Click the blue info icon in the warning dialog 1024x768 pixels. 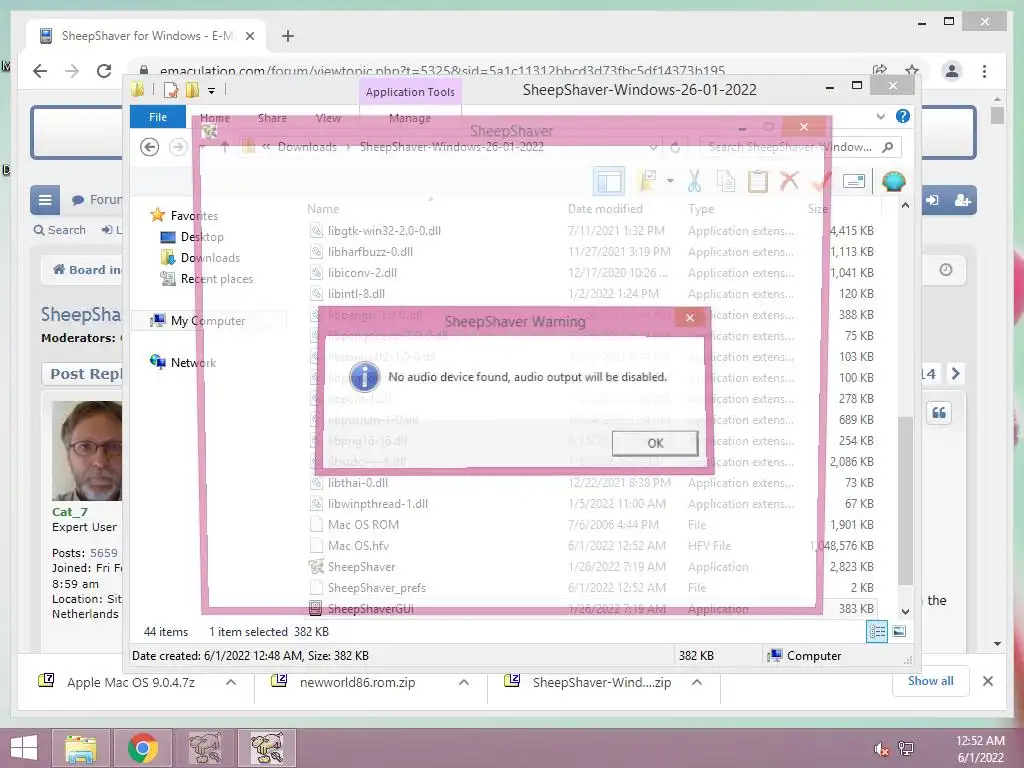(364, 377)
